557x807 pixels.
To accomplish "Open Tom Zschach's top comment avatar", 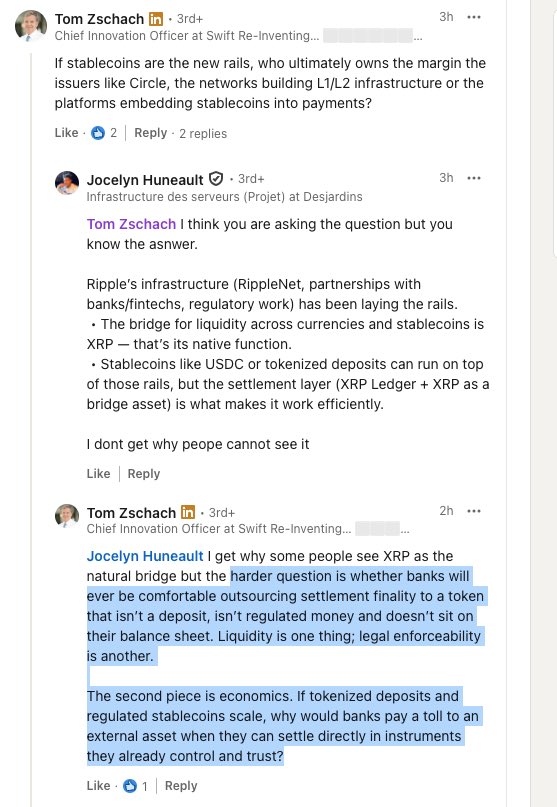I will [31, 25].
